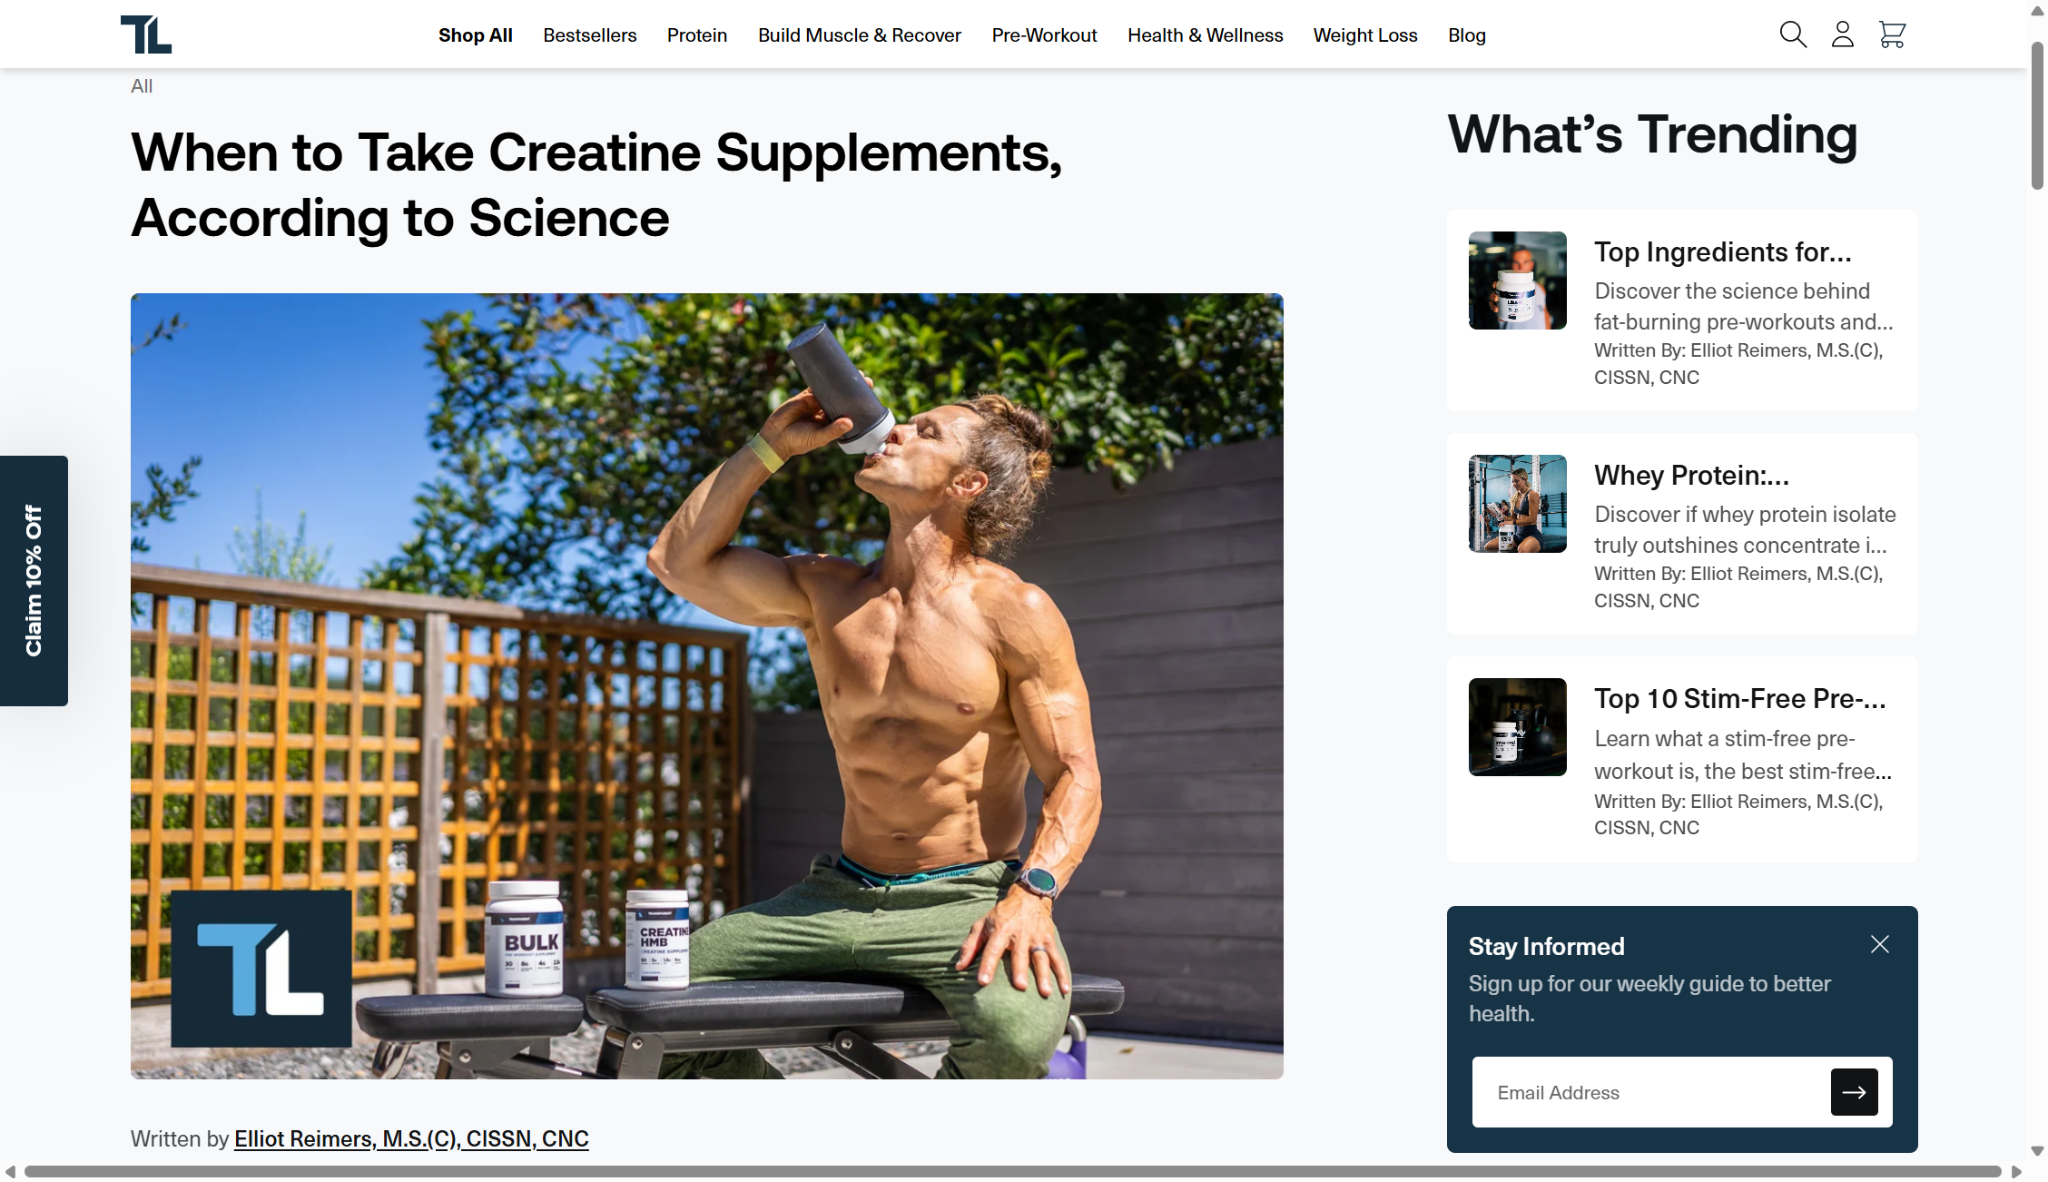The width and height of the screenshot is (2048, 1182).
Task: Open author link Elliot Reimers
Action: point(411,1138)
